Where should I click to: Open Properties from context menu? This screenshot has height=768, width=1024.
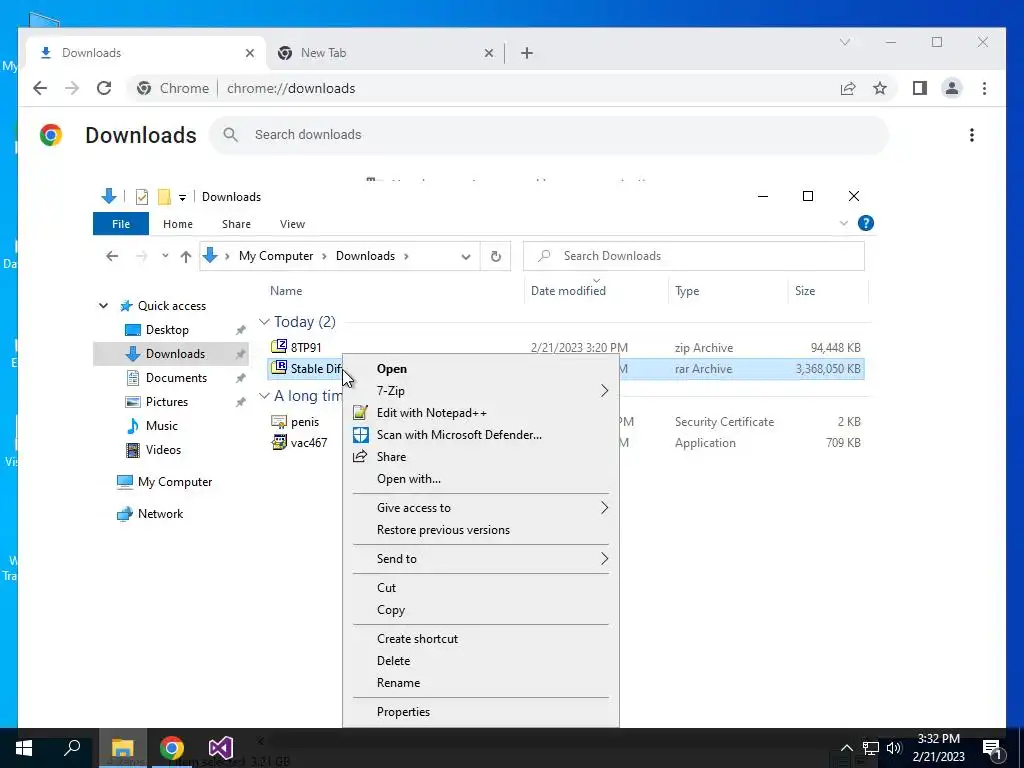click(481, 712)
